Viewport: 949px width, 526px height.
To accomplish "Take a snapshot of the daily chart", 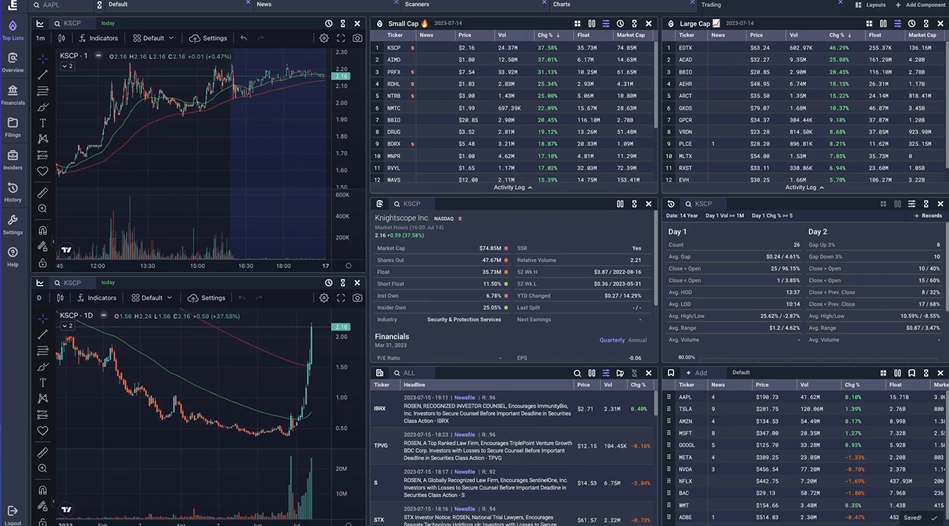I will coord(358,298).
